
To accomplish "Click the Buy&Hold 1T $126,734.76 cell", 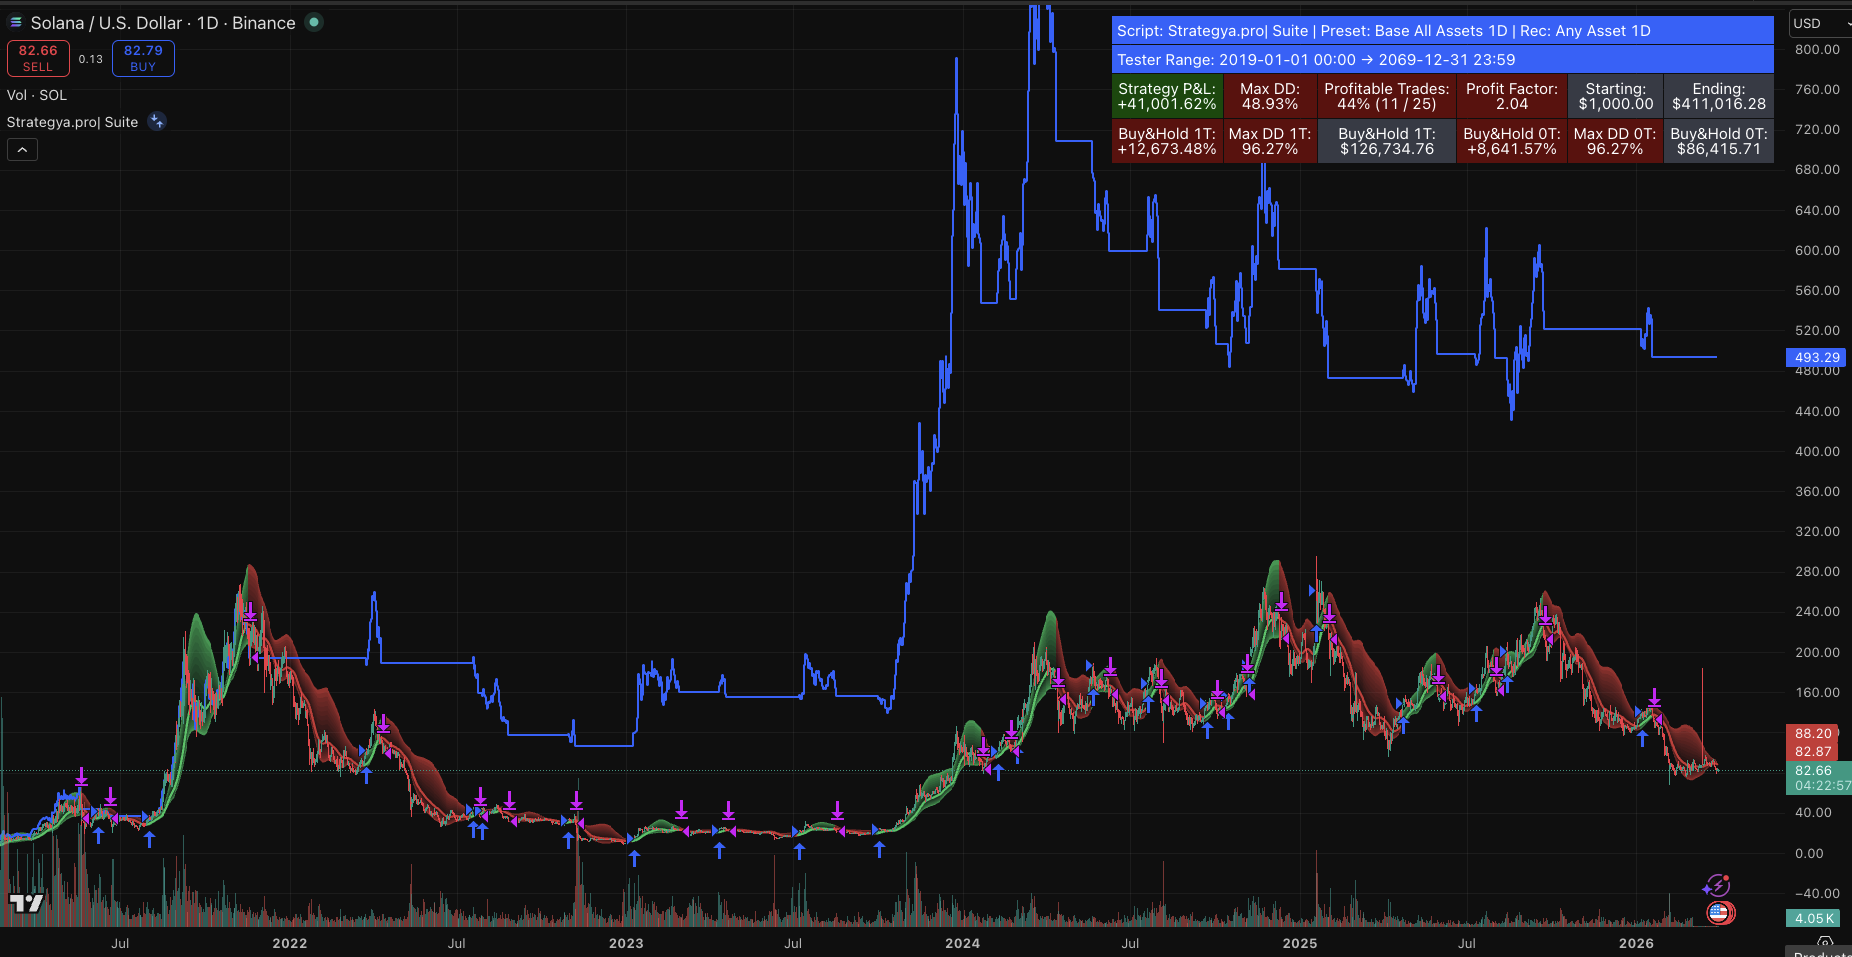I will tap(1387, 141).
